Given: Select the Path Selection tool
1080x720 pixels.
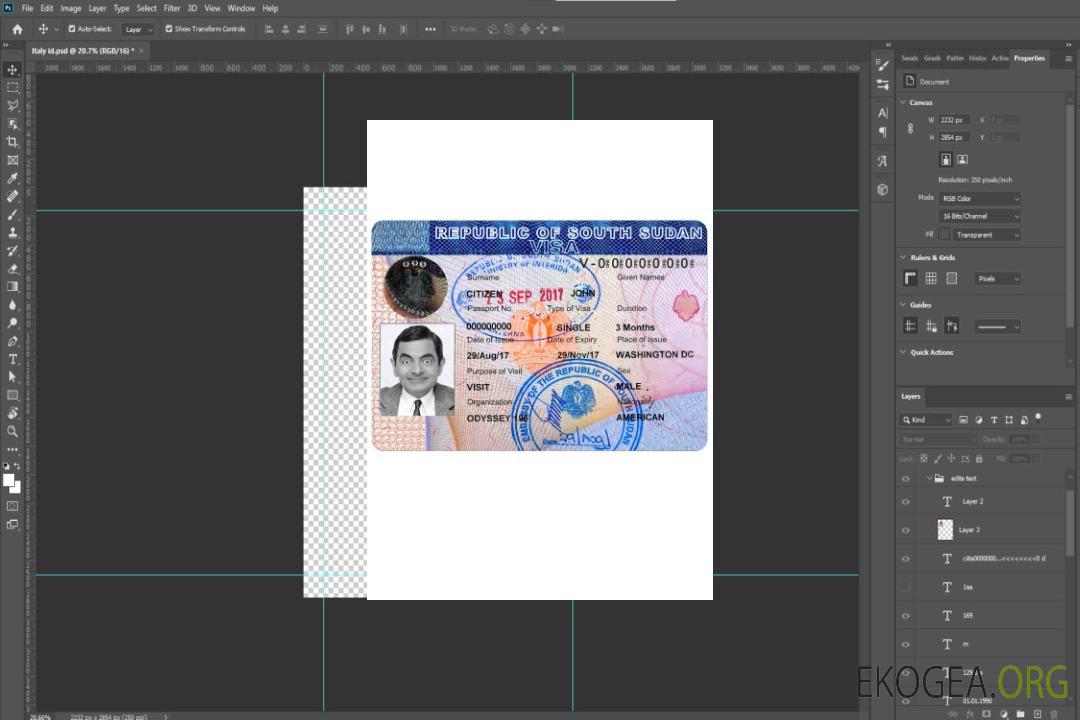Looking at the screenshot, I should coord(12,377).
